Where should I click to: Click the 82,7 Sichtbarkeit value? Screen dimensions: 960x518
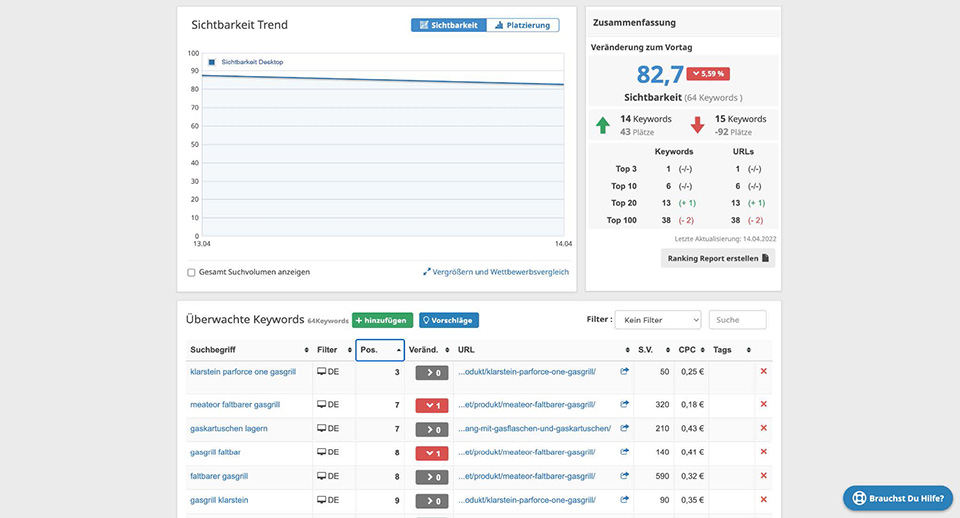point(659,75)
